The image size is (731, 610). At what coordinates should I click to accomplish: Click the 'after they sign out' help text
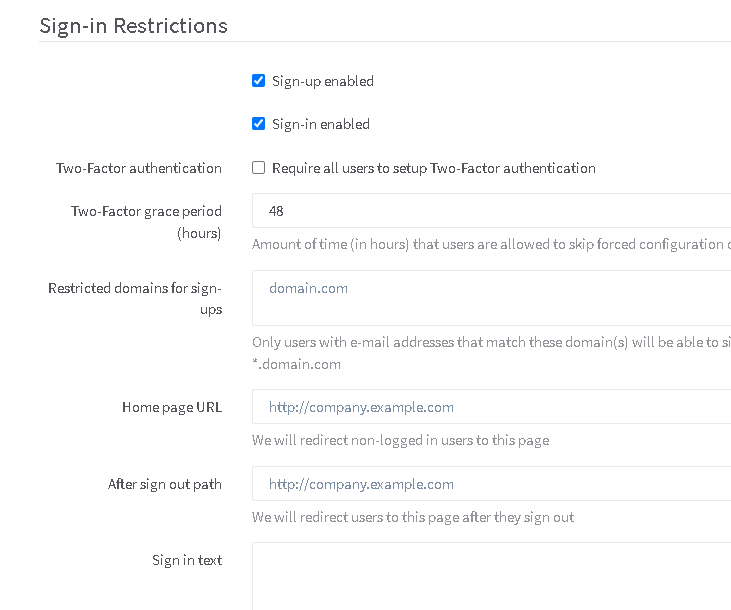(x=412, y=517)
